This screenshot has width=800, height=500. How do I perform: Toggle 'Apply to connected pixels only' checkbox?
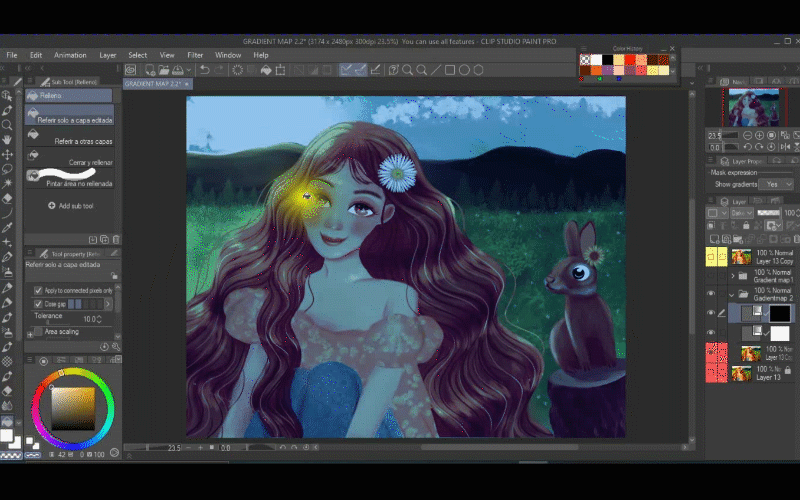tap(38, 290)
